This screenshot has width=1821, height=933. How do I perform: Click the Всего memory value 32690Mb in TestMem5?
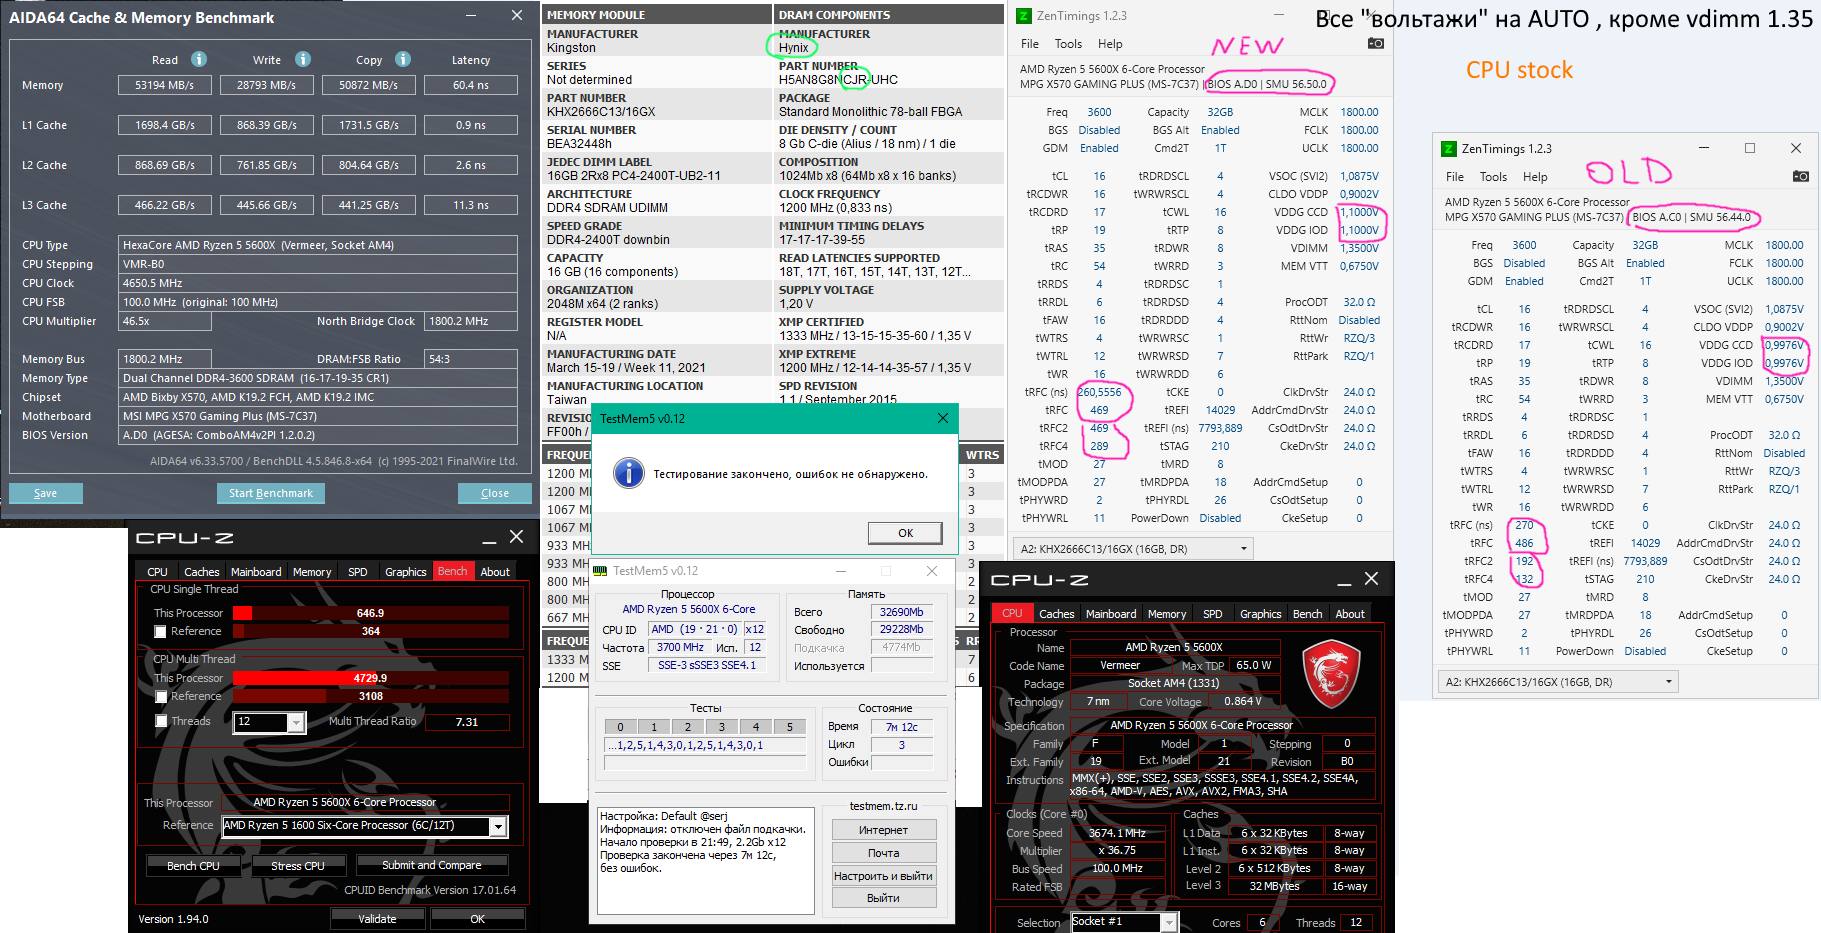tap(901, 612)
